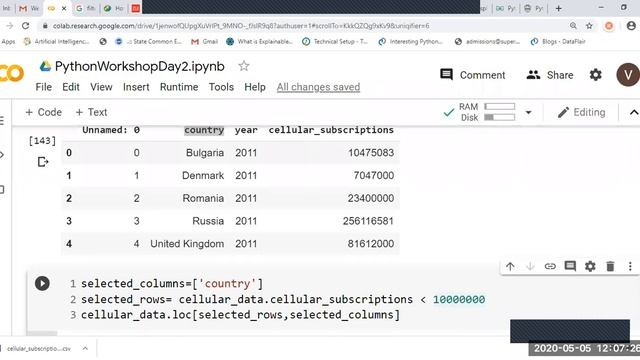Clear cell output icon below [143]
640x360 pixels.
click(42, 162)
